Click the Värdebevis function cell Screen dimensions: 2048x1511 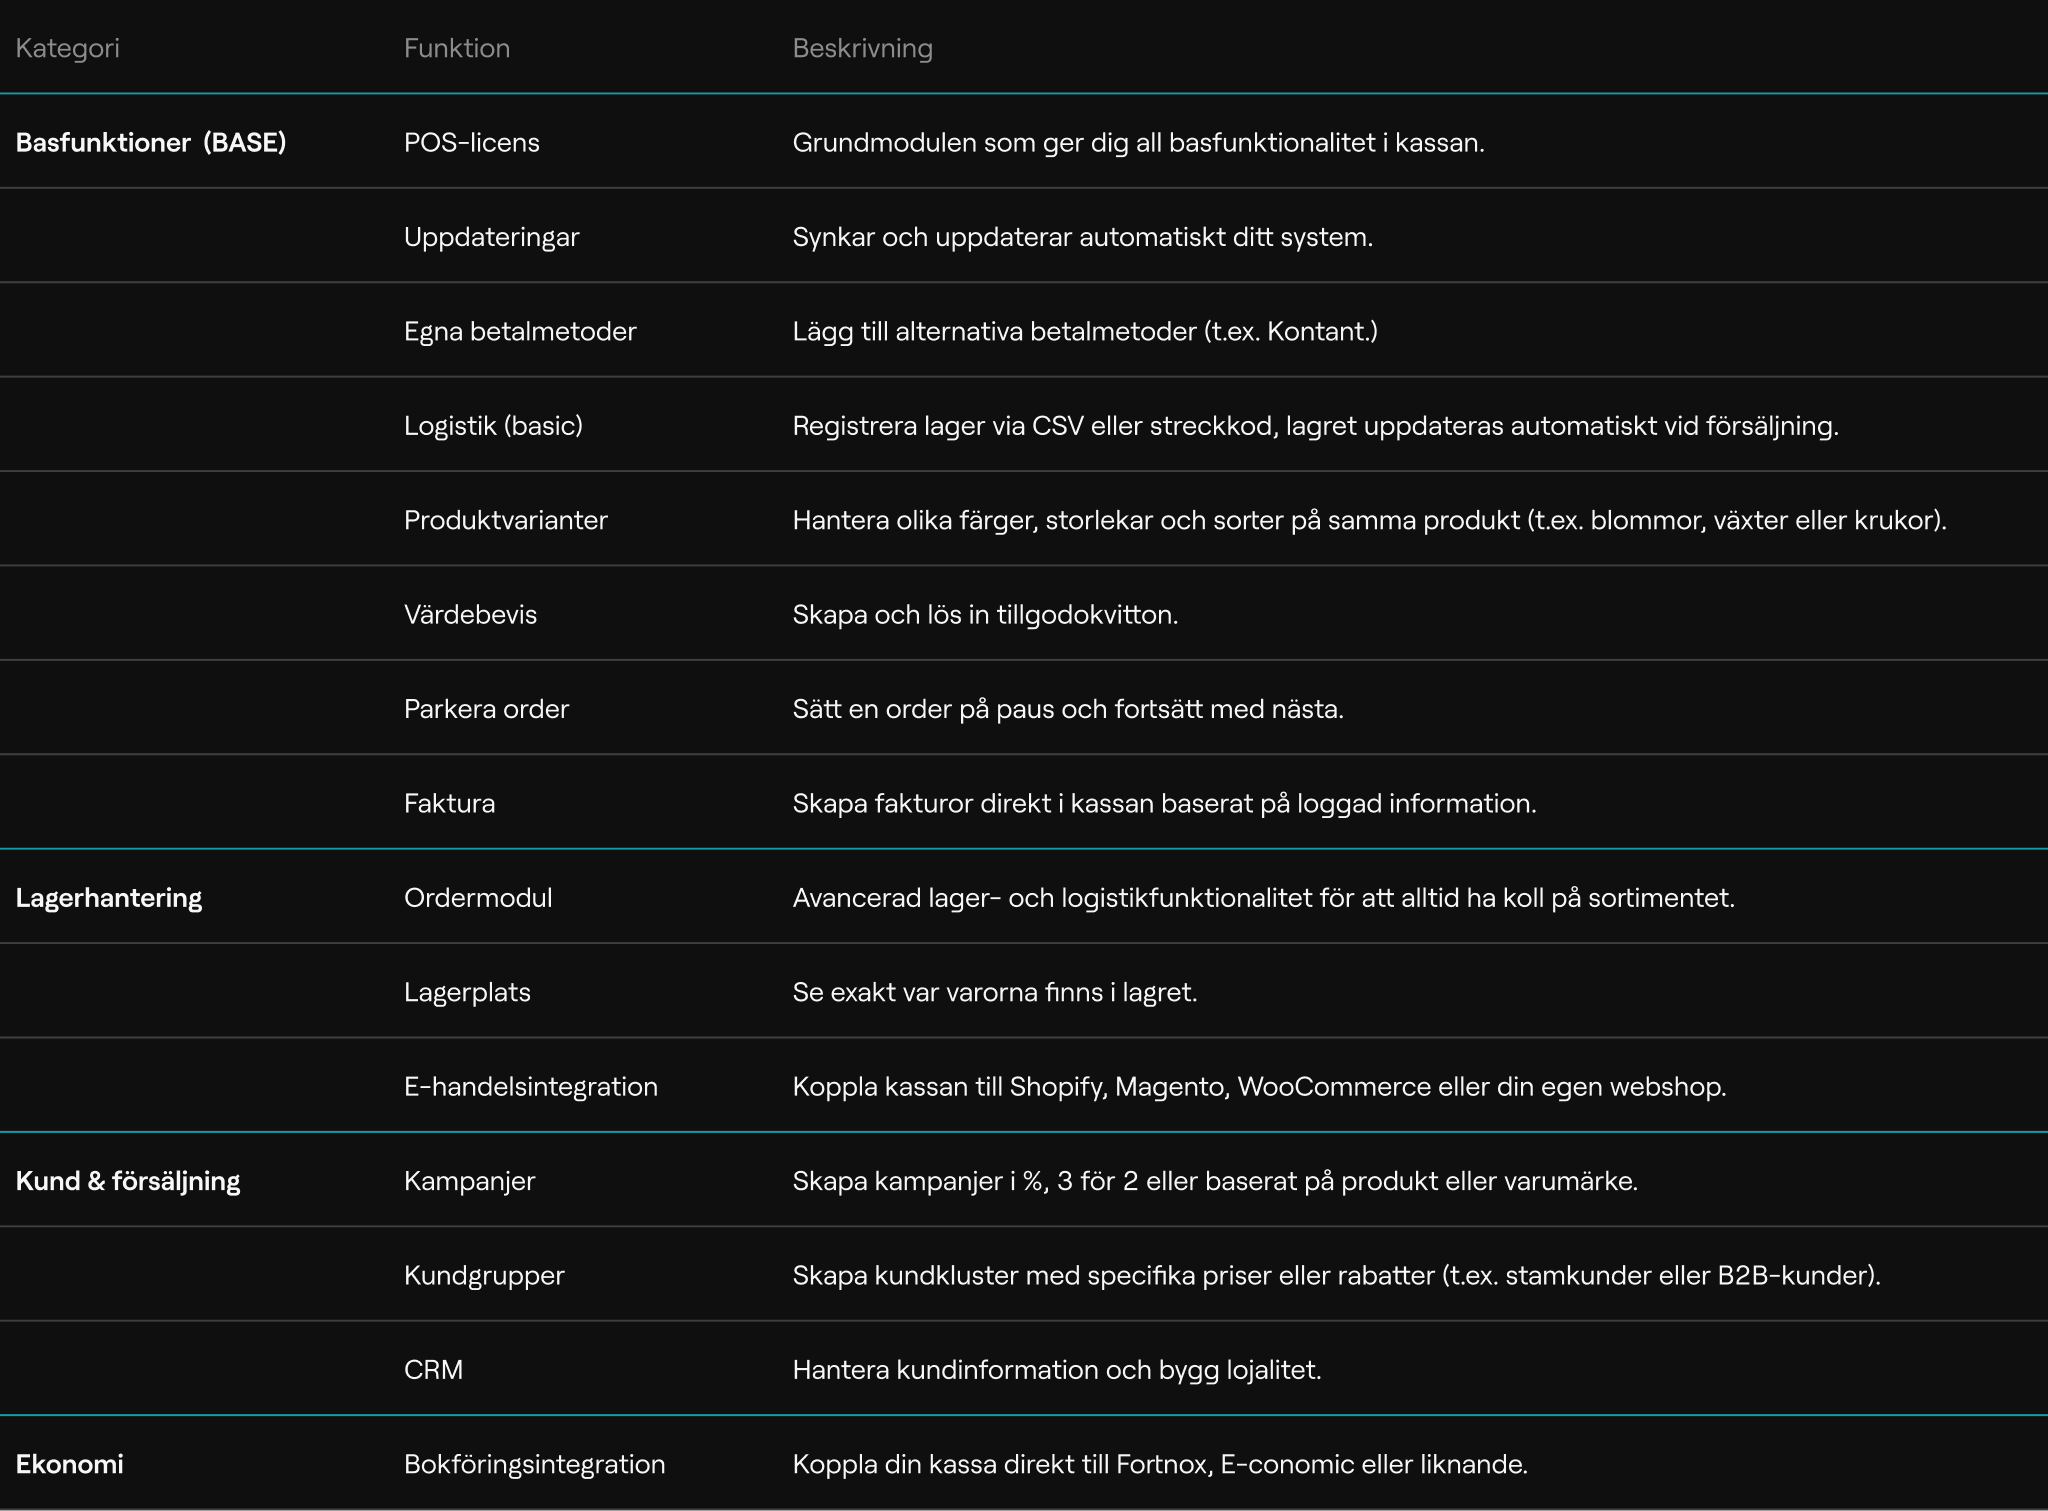(470, 614)
